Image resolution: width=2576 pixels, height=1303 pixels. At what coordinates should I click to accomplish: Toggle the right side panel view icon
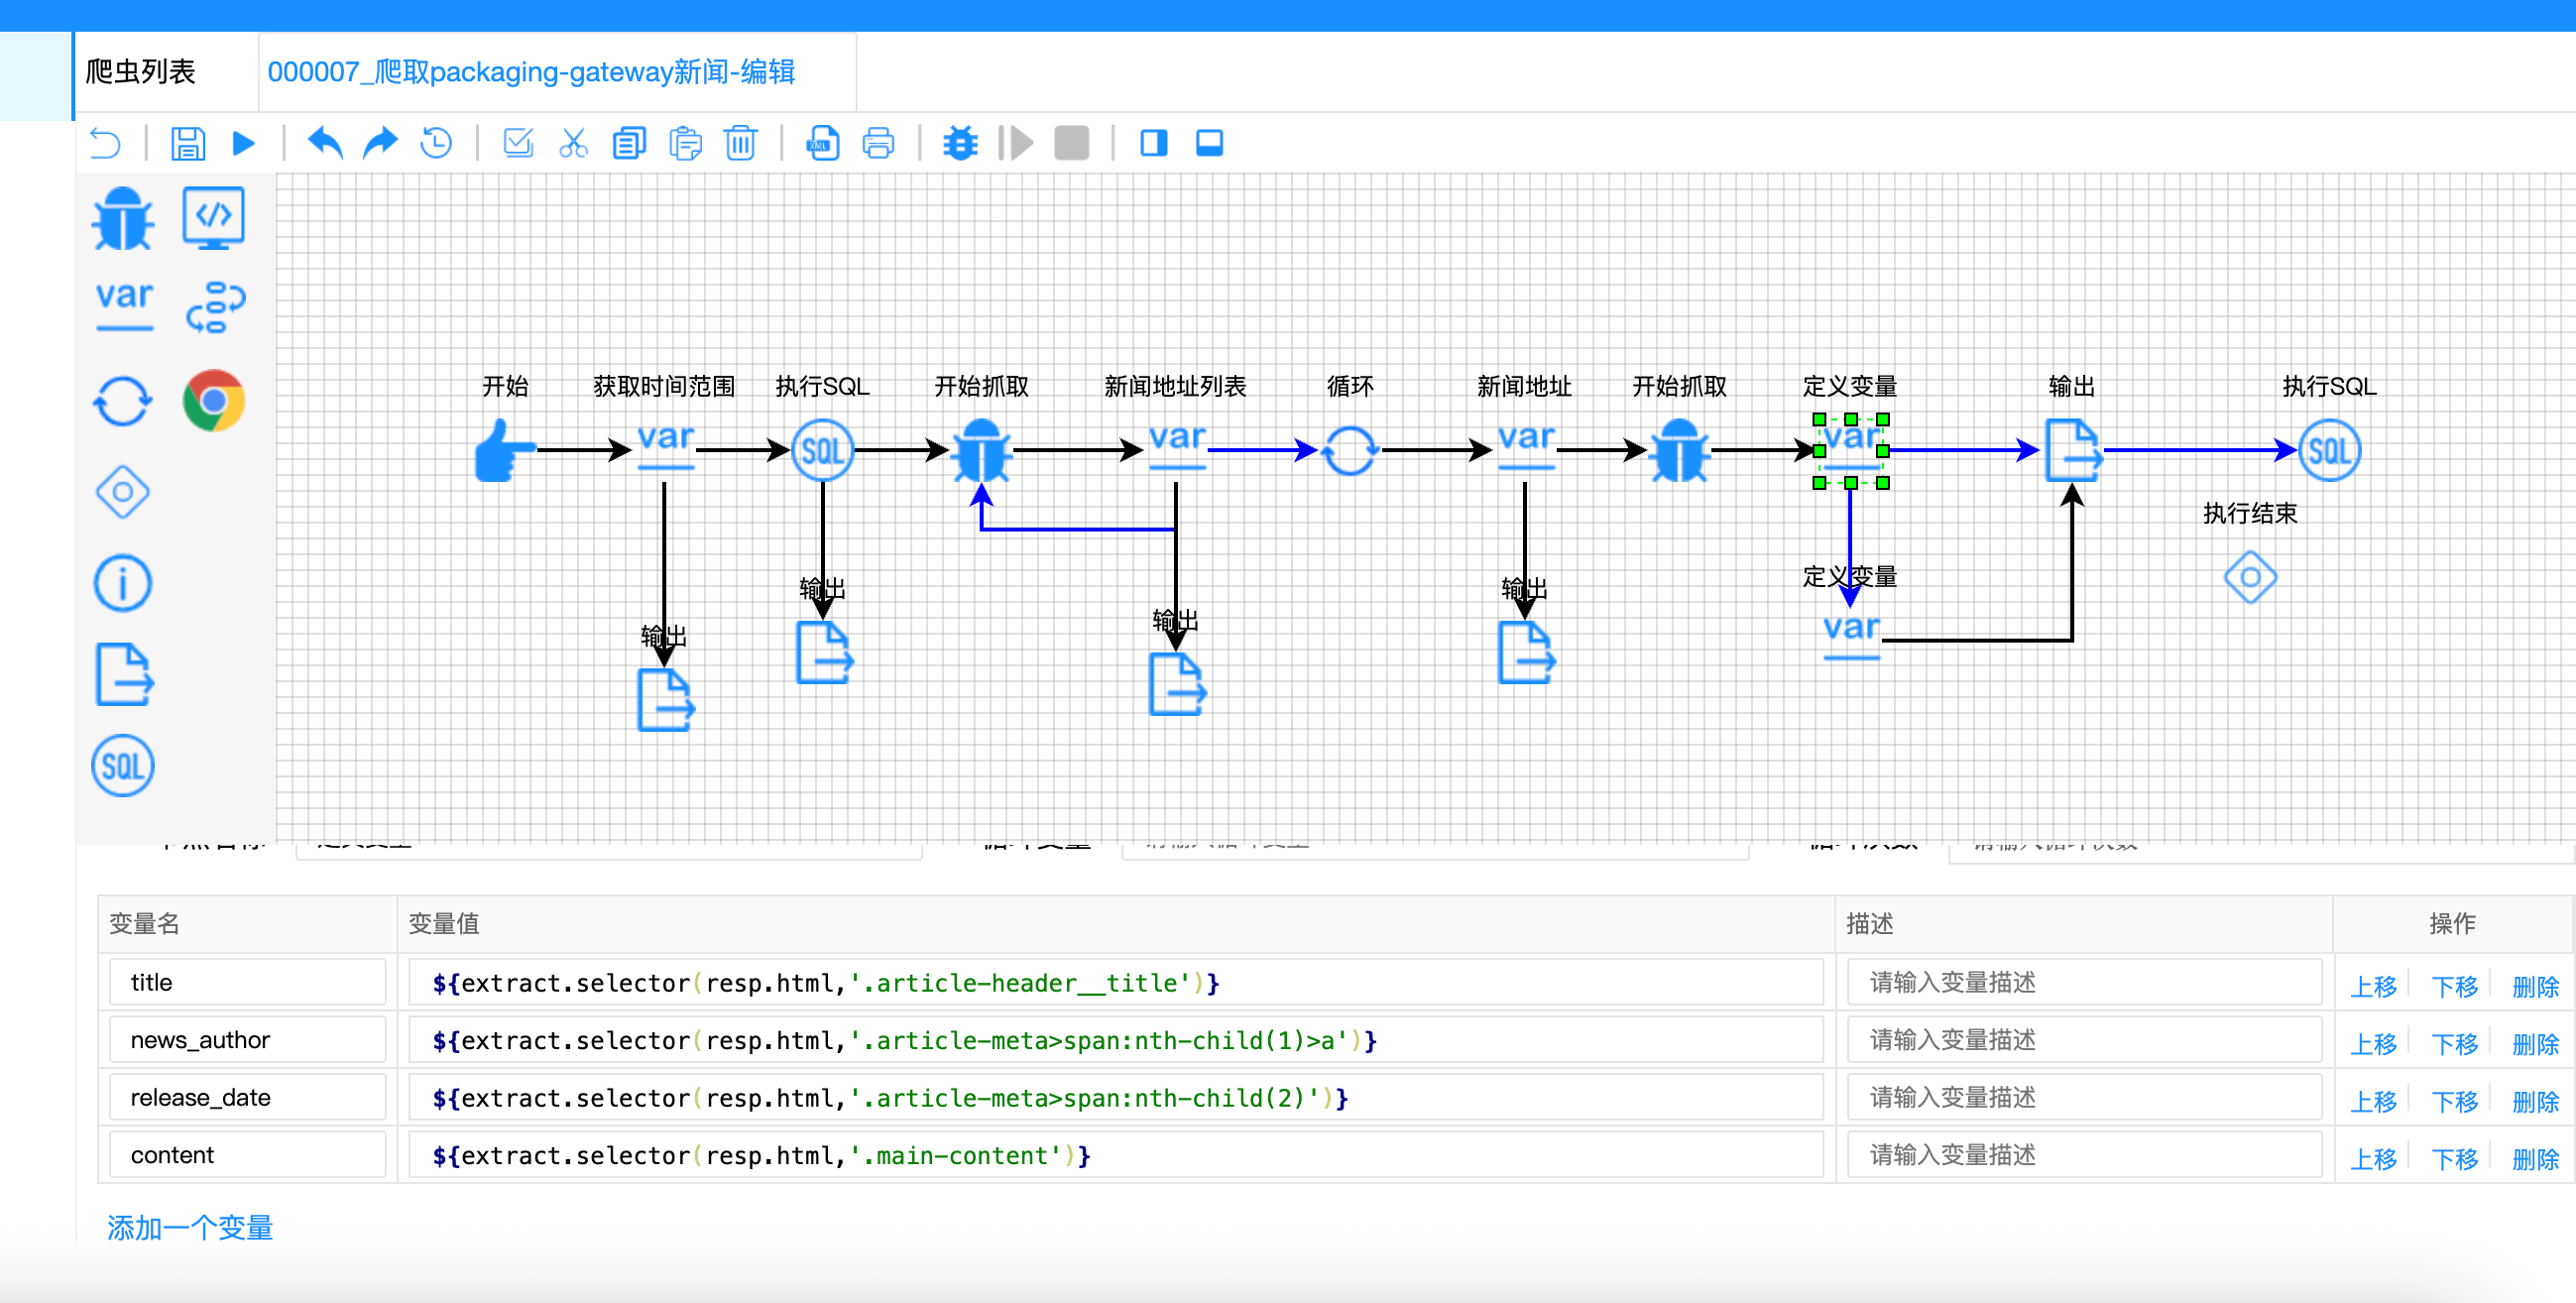(1153, 144)
